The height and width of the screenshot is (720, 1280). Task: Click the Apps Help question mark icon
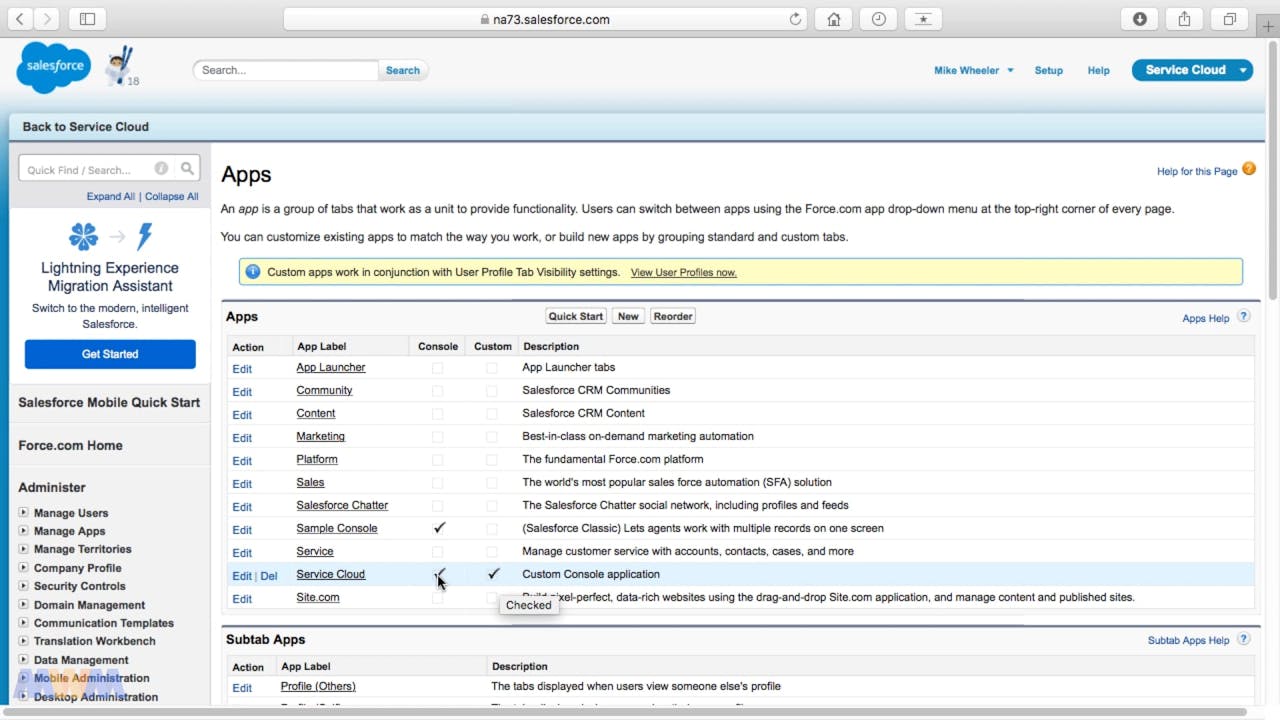1243,317
